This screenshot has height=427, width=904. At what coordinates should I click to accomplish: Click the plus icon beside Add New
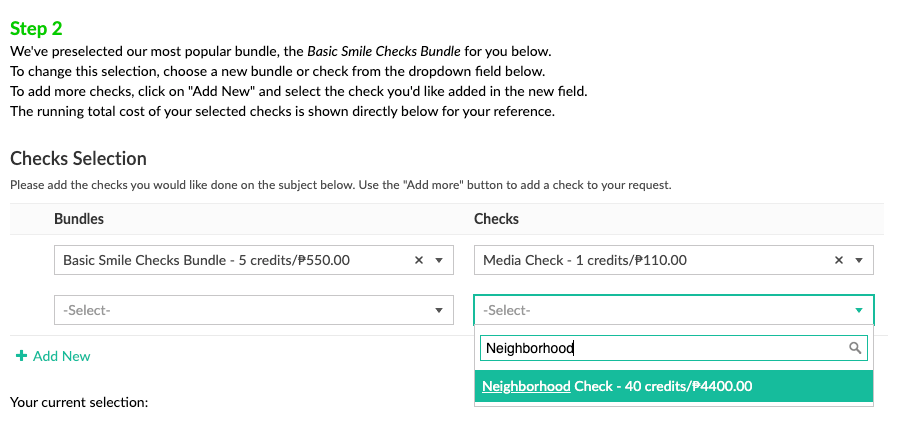coord(22,356)
